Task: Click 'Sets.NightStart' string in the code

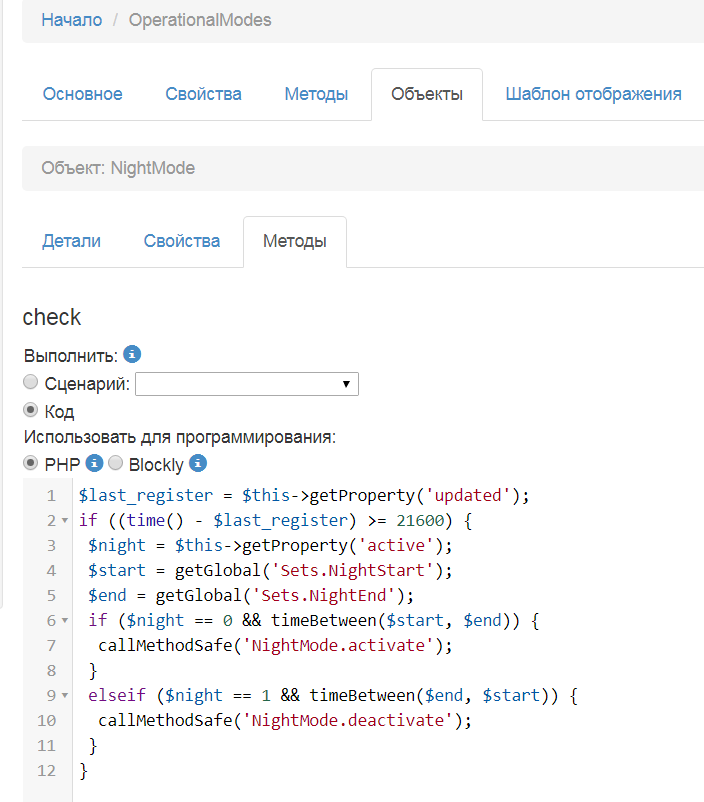Action: [353, 571]
